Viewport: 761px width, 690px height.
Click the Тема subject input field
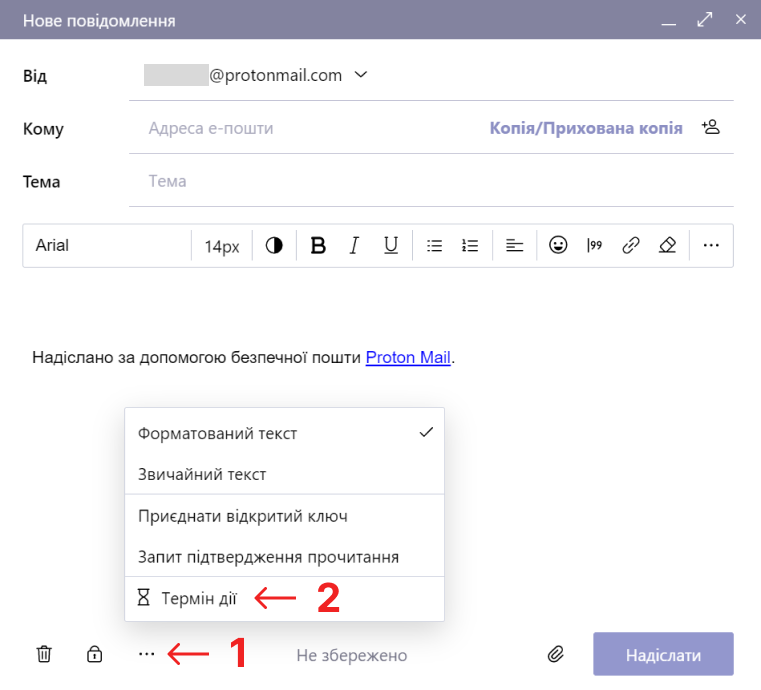(430, 181)
